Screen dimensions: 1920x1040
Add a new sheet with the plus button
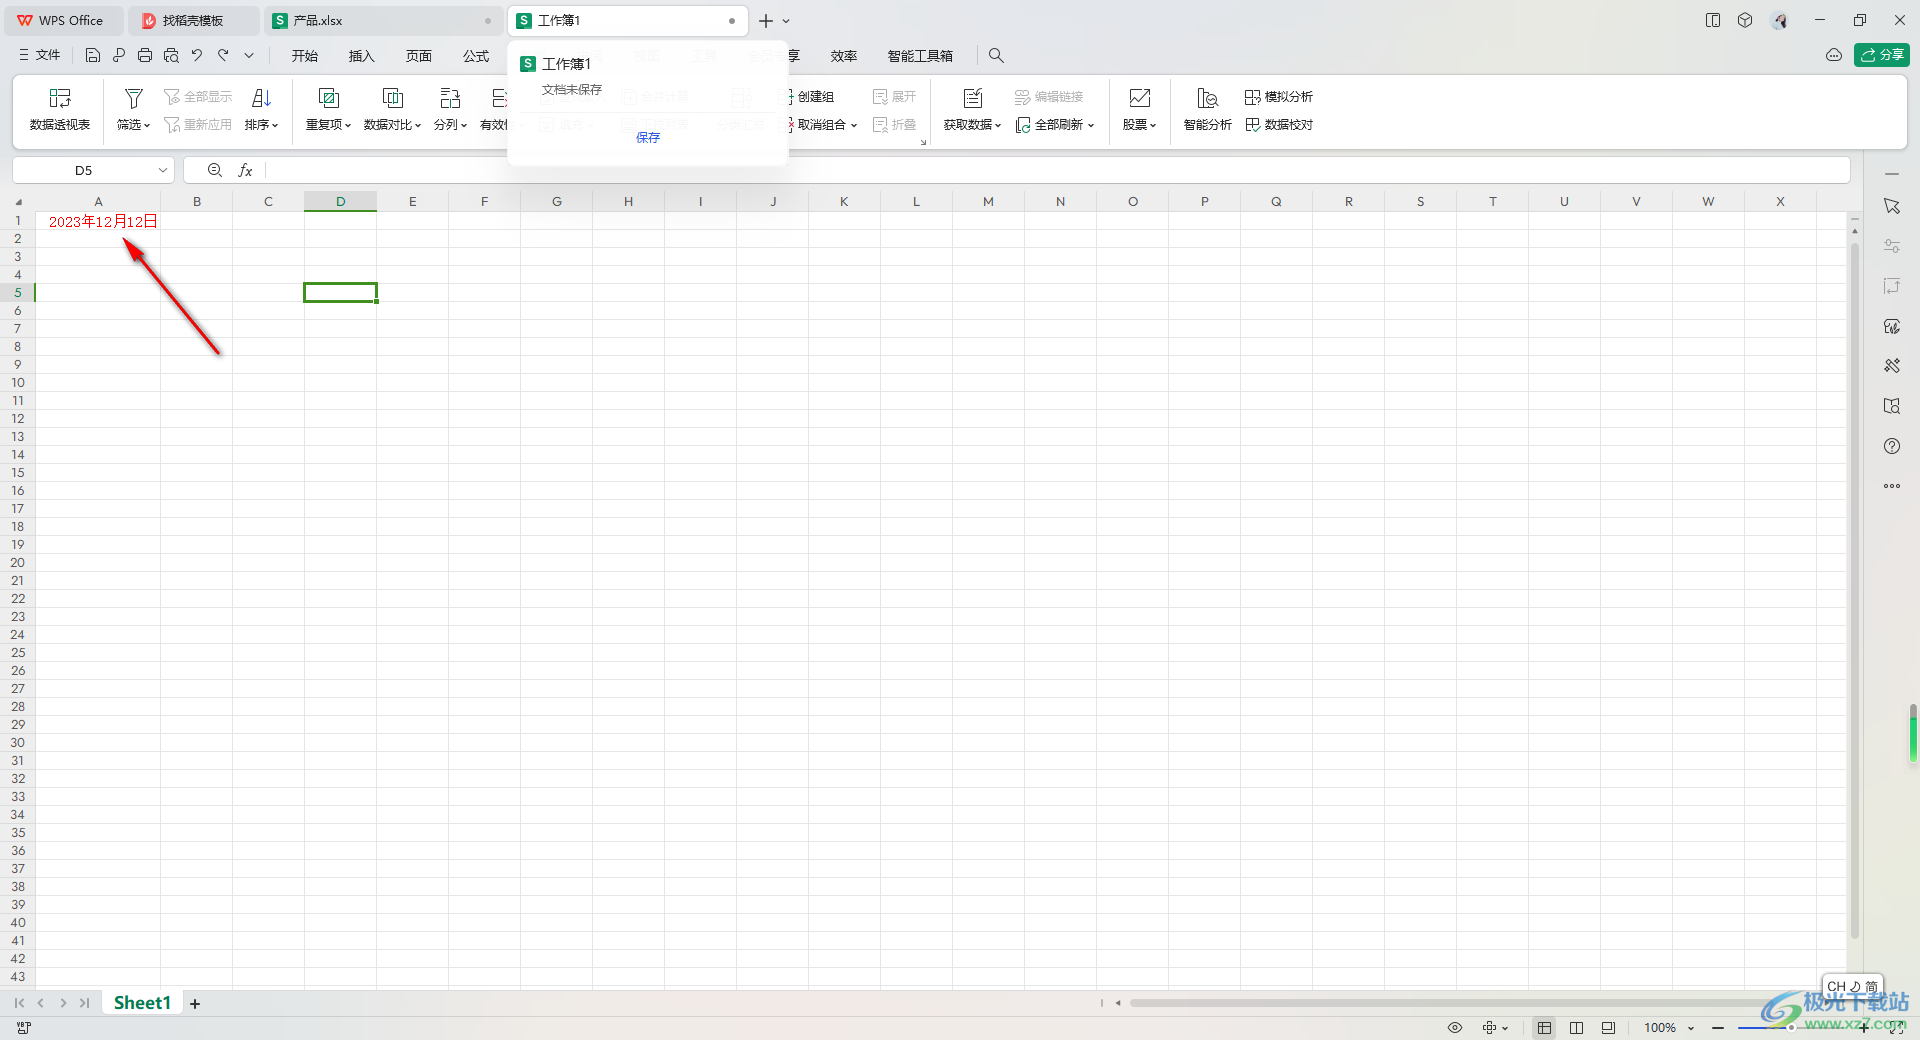pyautogui.click(x=195, y=1004)
